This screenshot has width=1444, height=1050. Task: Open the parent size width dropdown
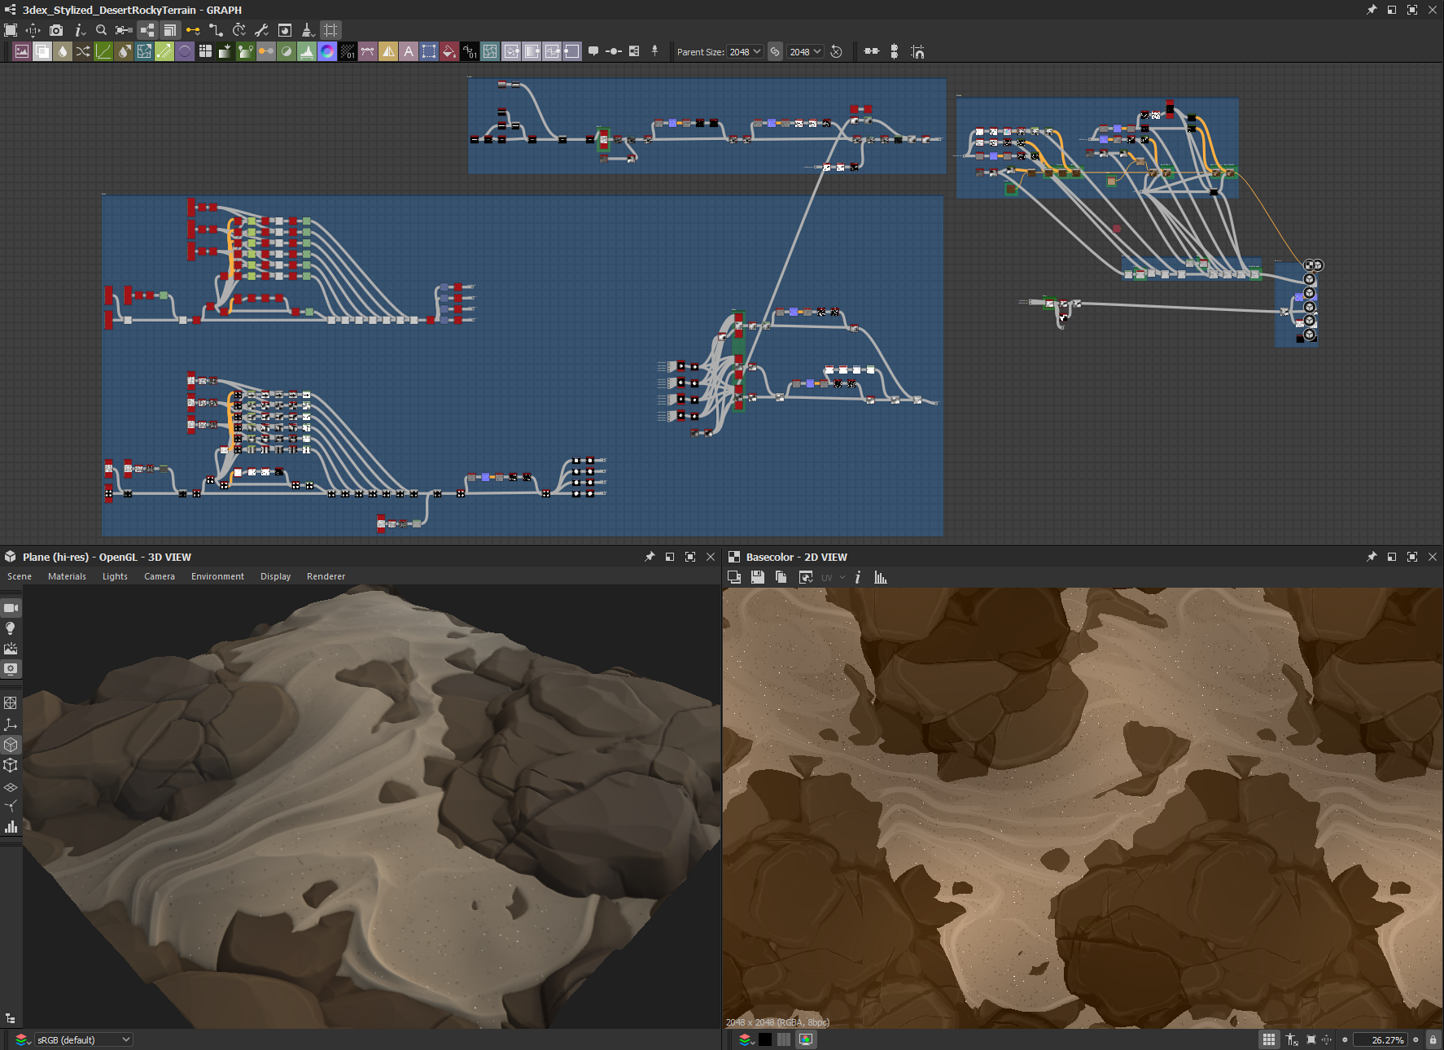point(744,52)
